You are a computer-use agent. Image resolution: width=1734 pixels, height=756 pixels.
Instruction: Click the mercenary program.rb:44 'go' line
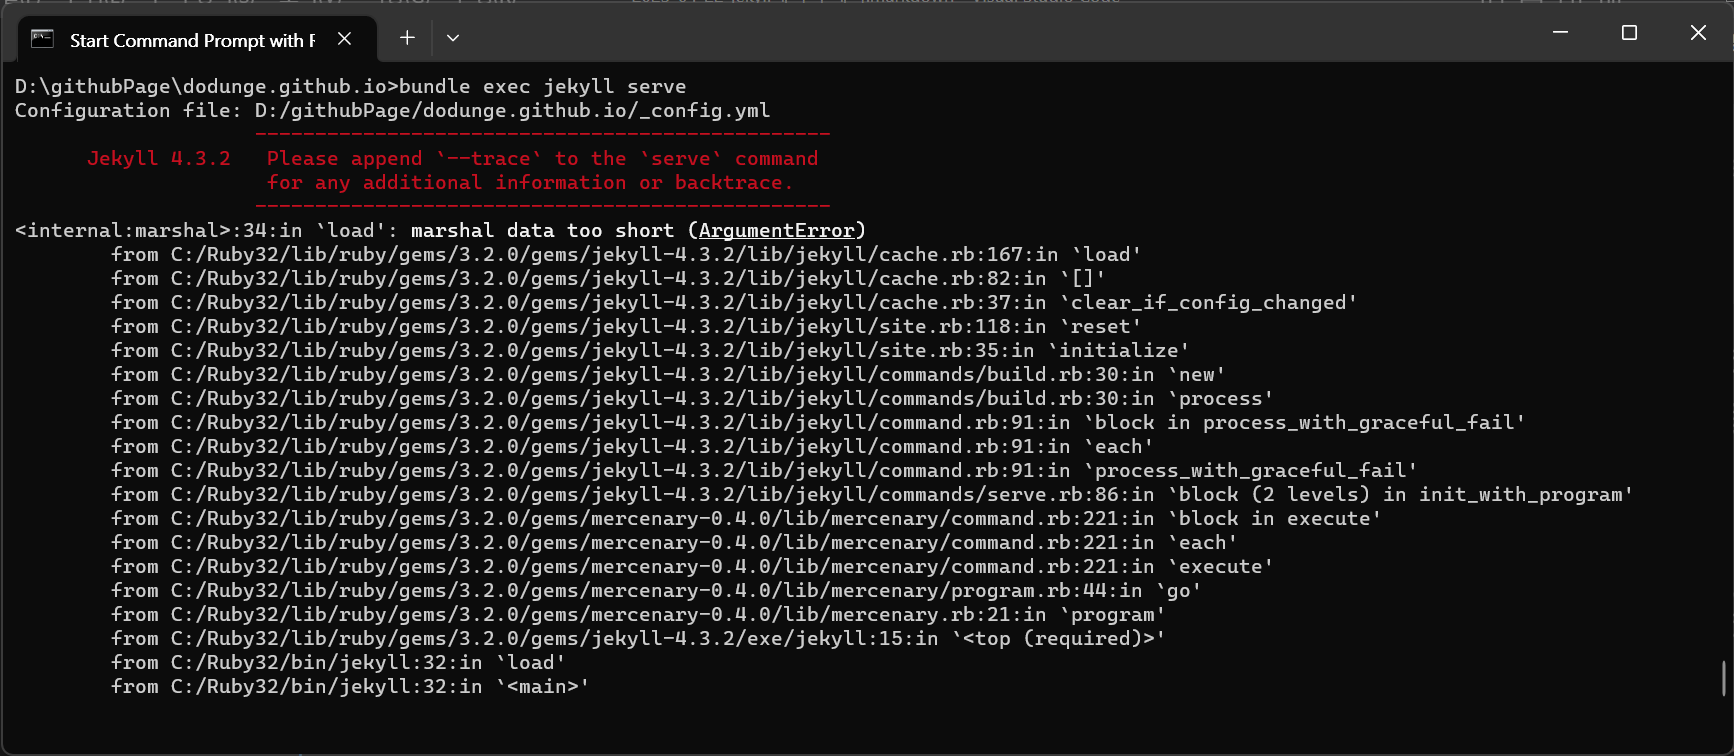pyautogui.click(x=656, y=591)
